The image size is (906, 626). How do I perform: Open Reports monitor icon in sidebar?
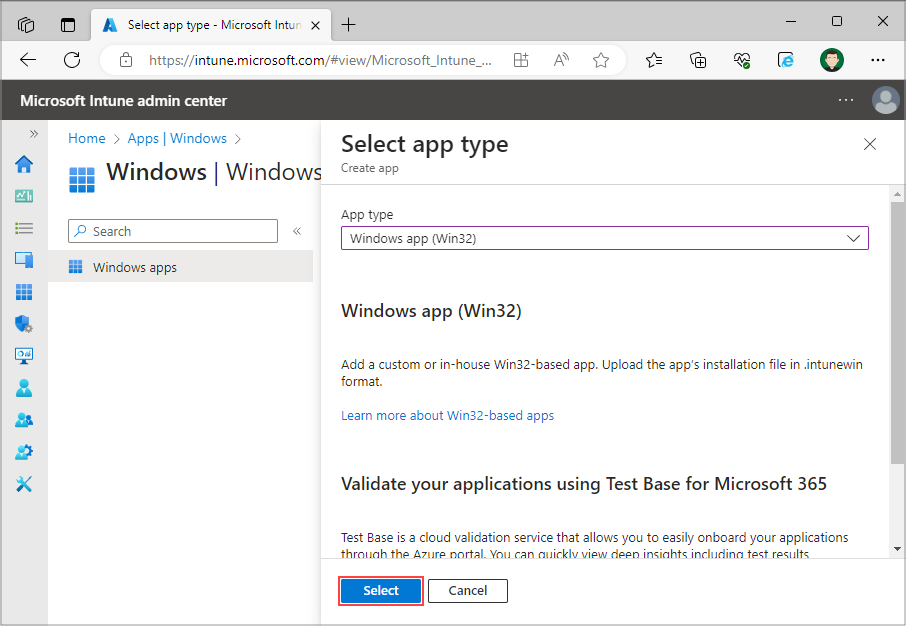tap(24, 355)
